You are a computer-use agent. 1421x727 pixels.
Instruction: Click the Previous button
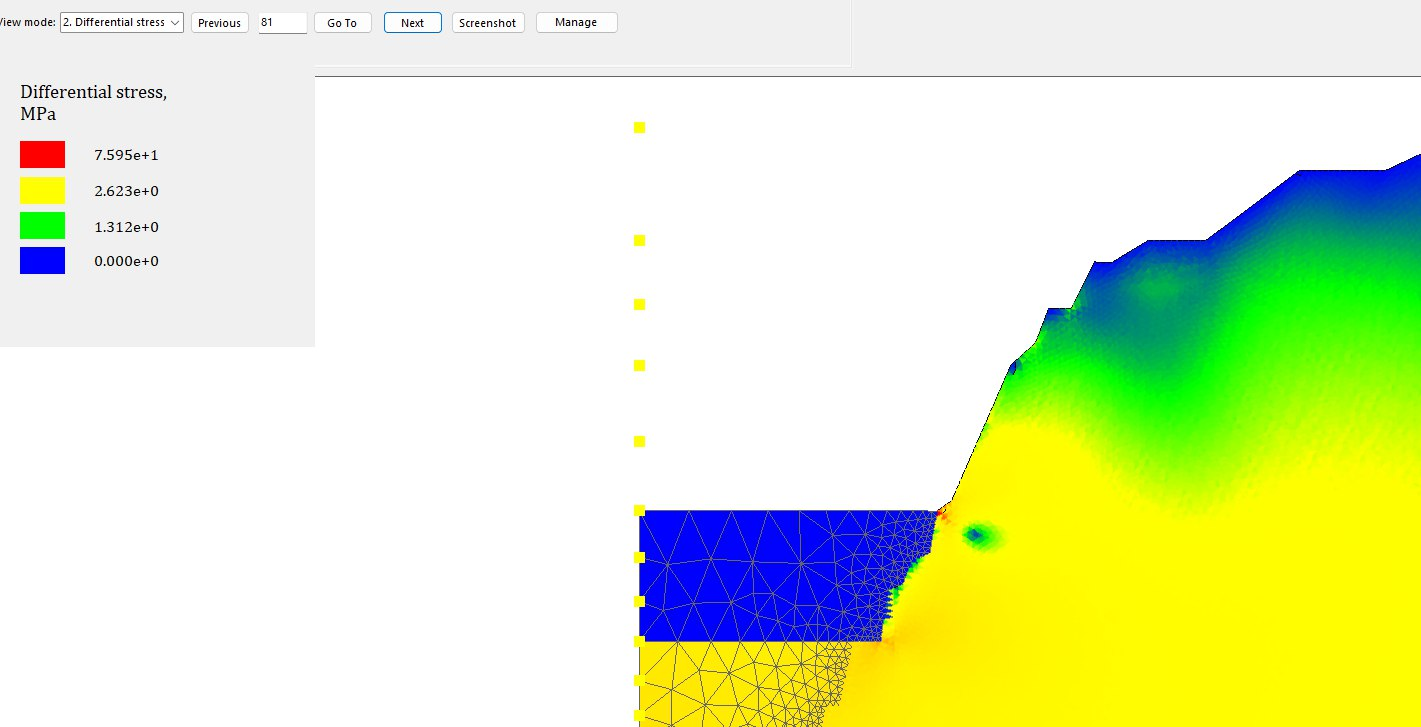[x=219, y=22]
